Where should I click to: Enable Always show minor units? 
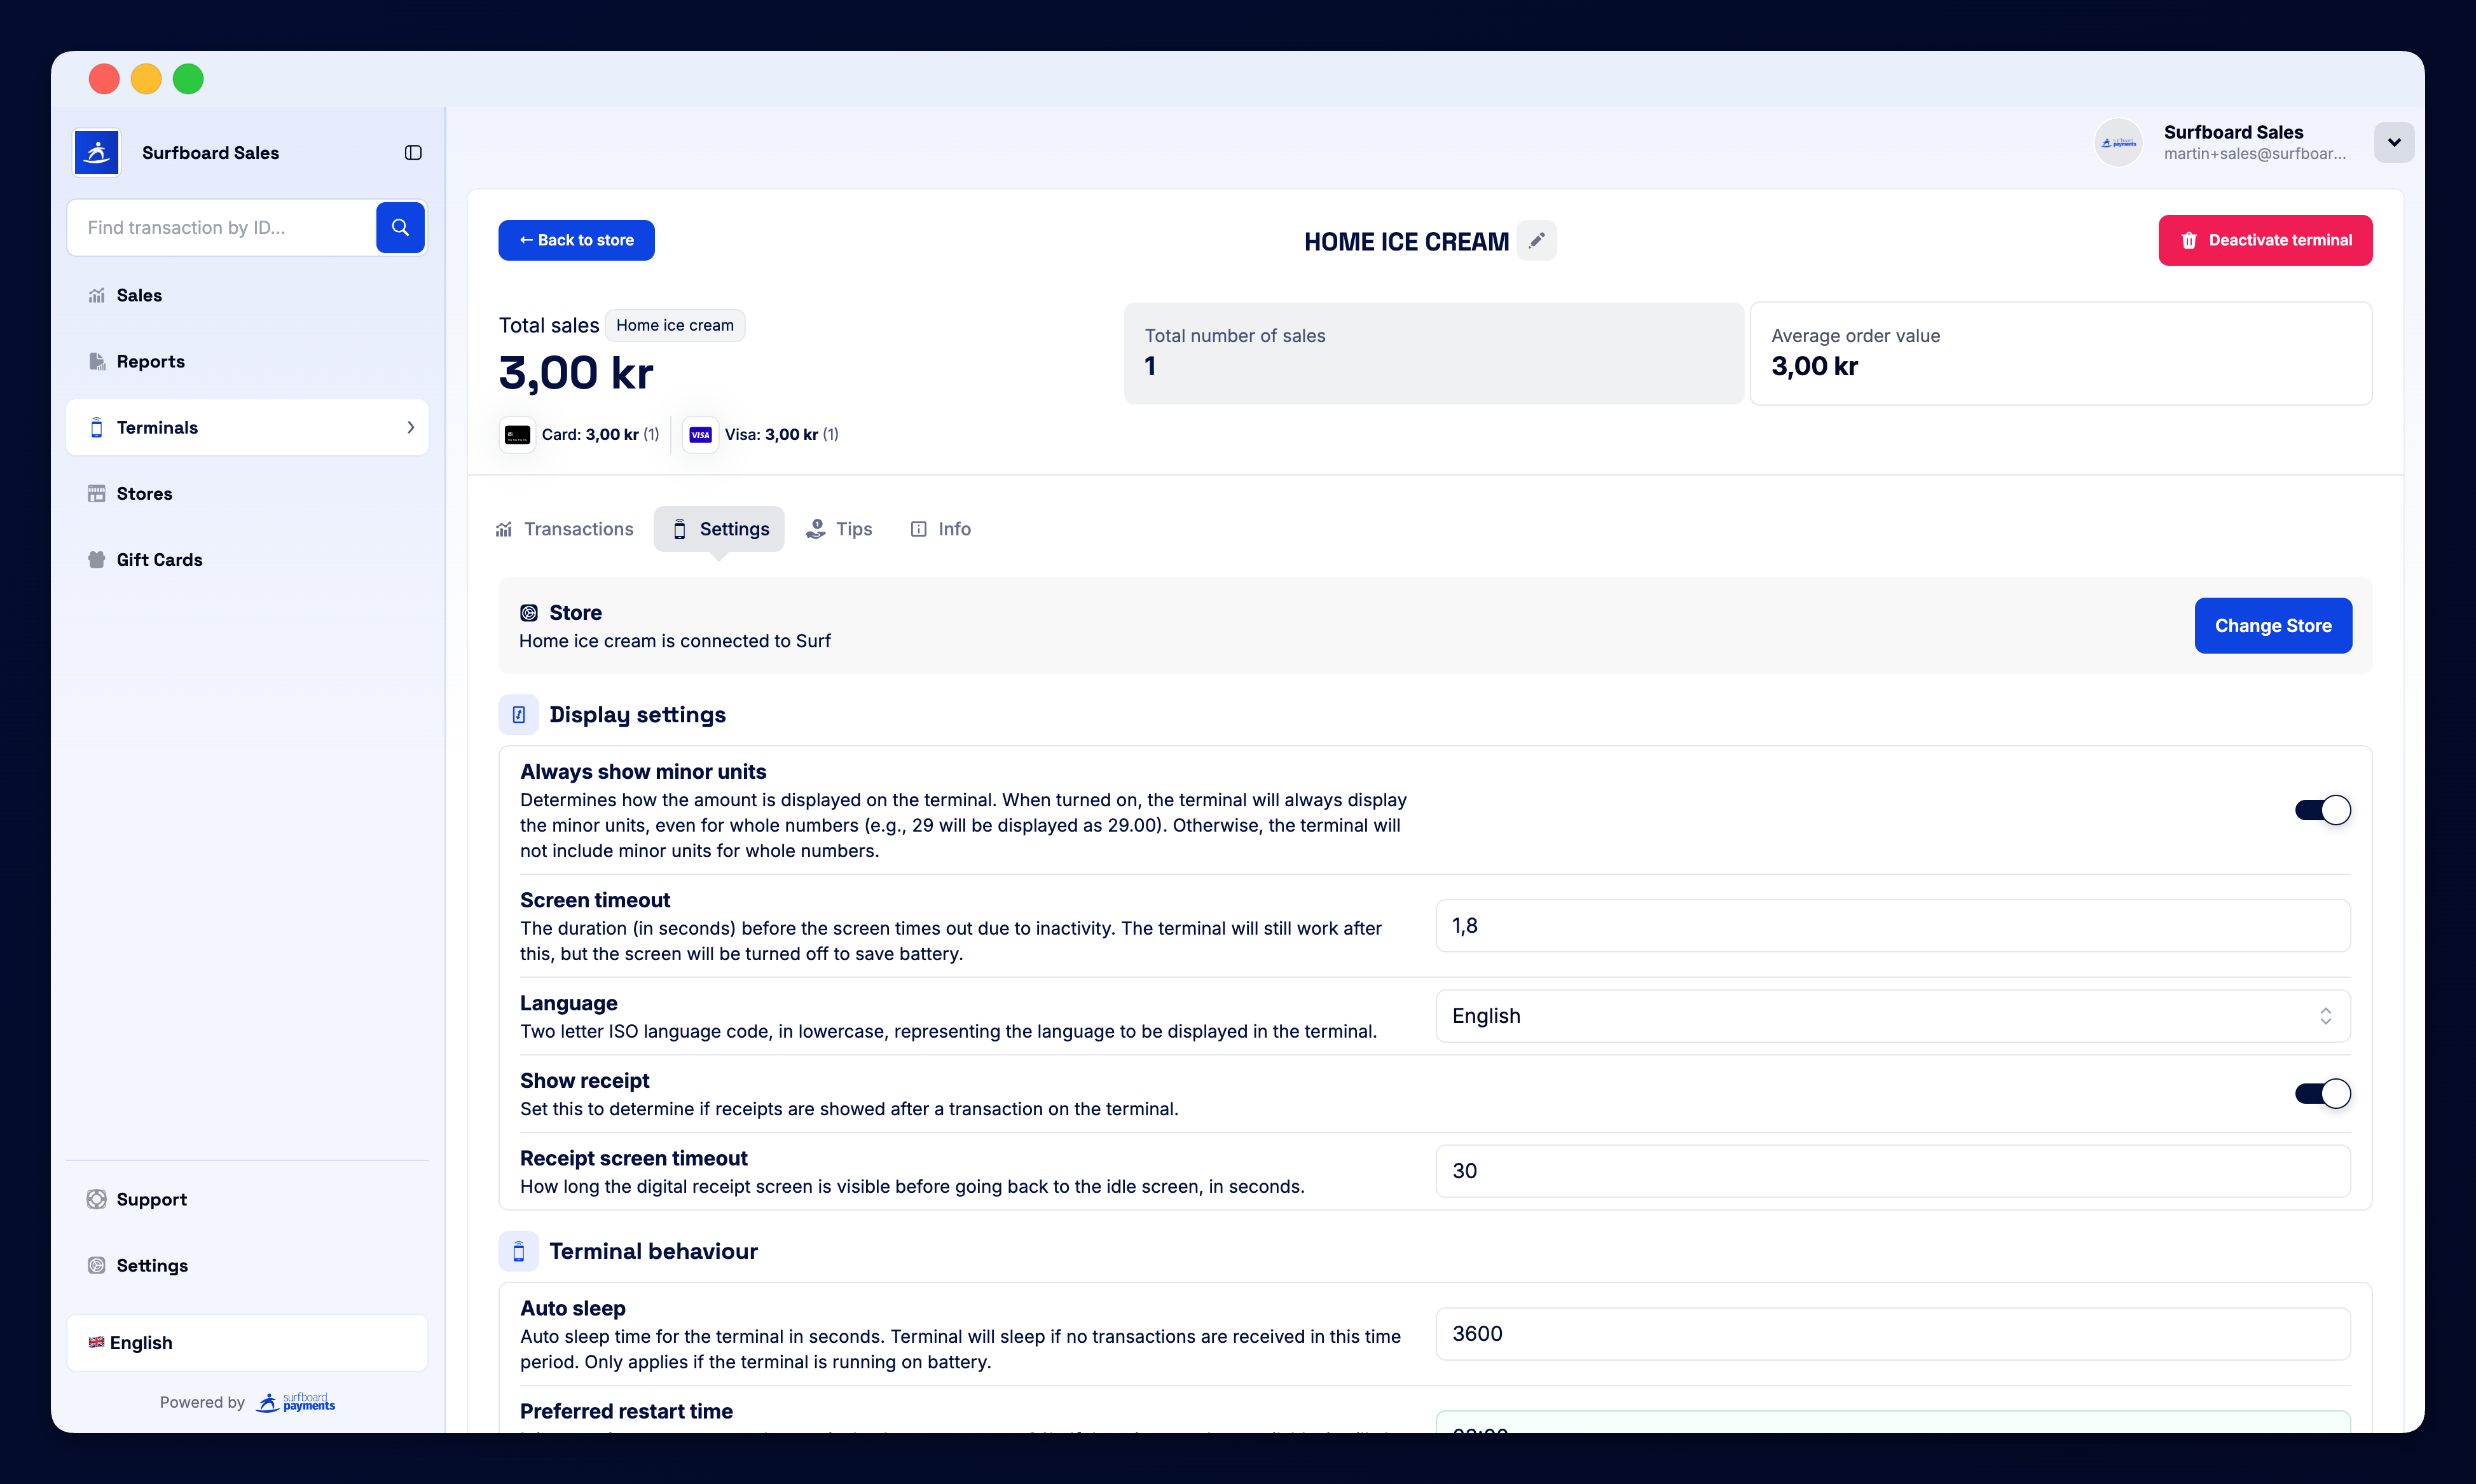point(2322,810)
